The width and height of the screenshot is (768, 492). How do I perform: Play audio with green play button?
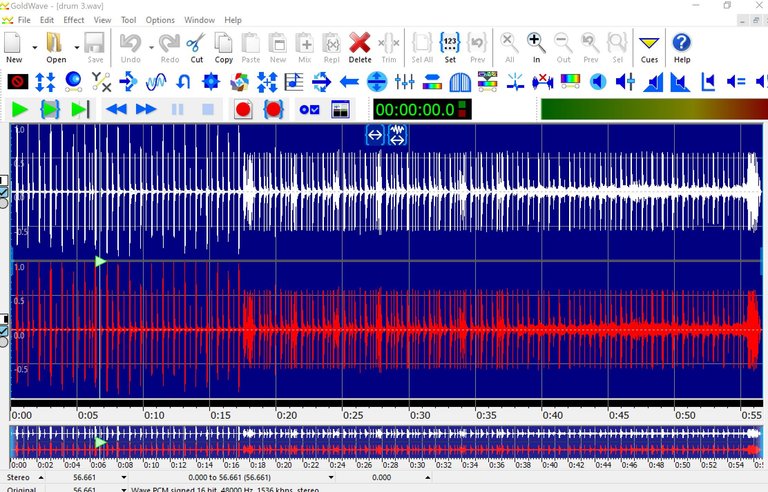(x=20, y=109)
